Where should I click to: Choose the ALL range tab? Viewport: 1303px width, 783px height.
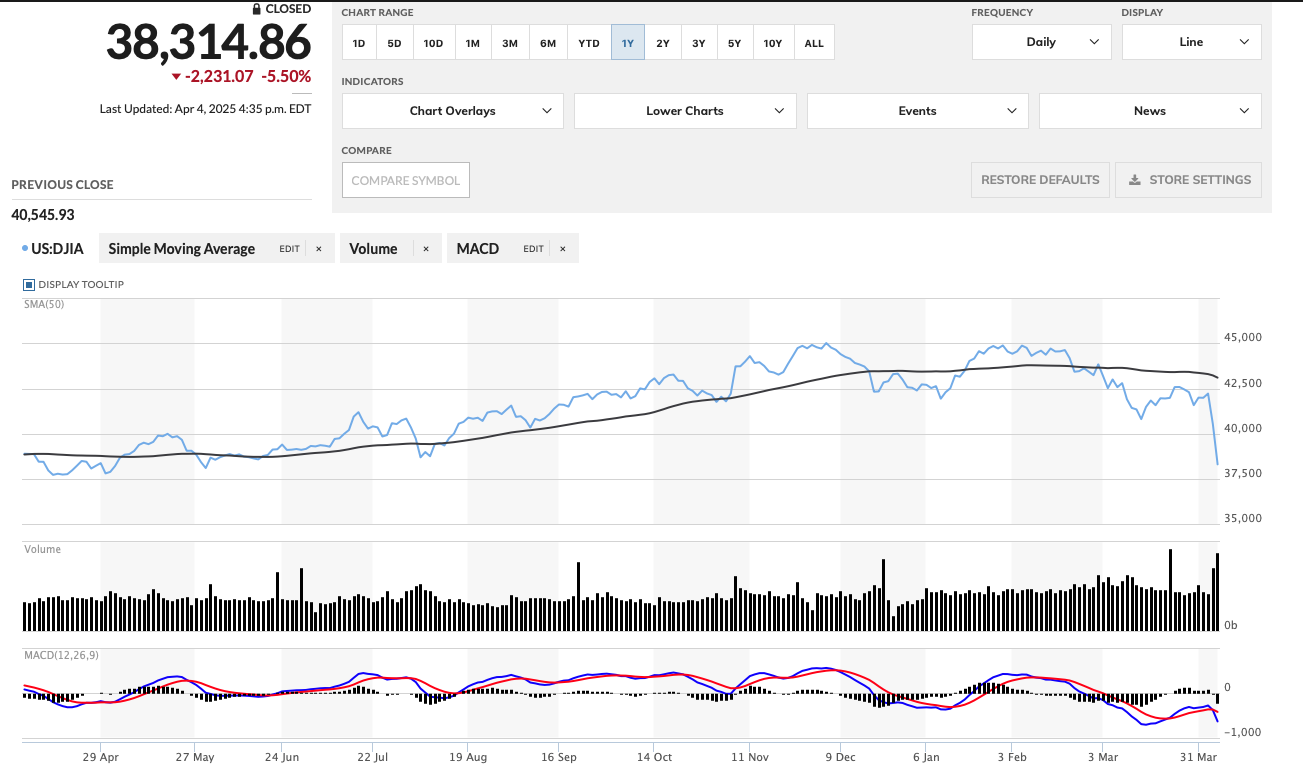tap(814, 43)
